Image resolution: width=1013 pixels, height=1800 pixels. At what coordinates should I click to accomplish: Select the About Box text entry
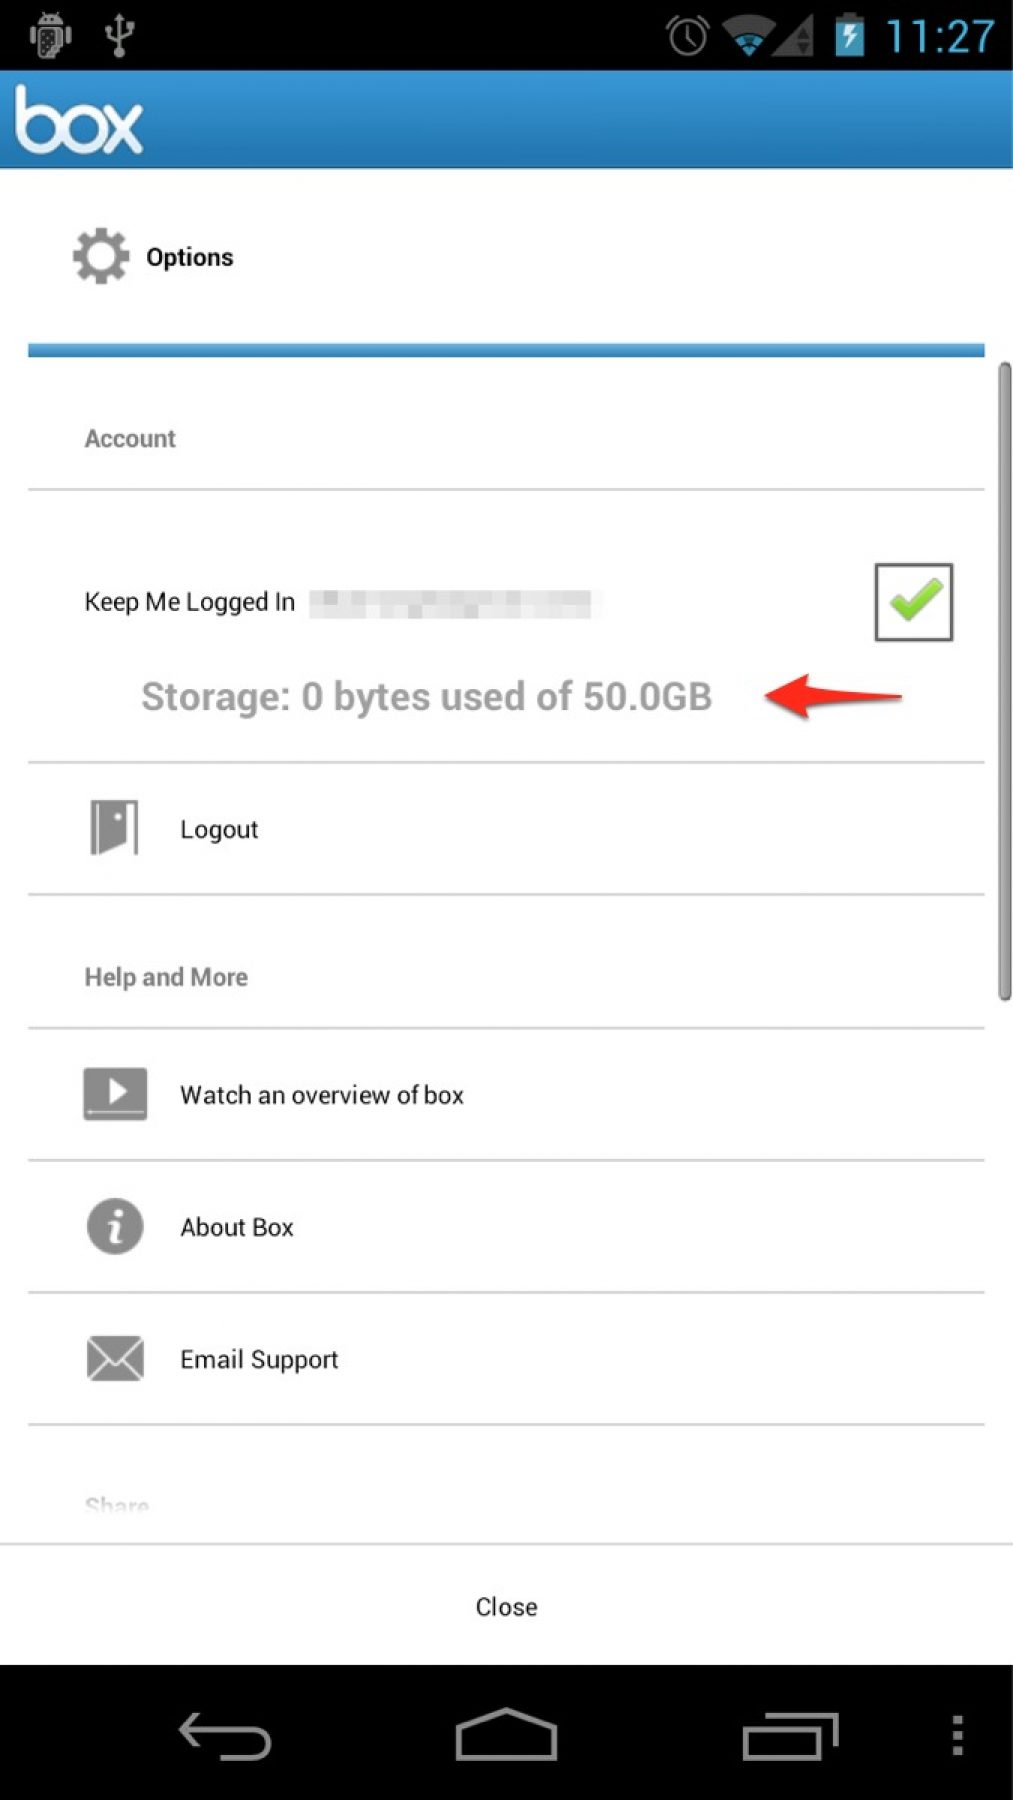pyautogui.click(x=237, y=1227)
